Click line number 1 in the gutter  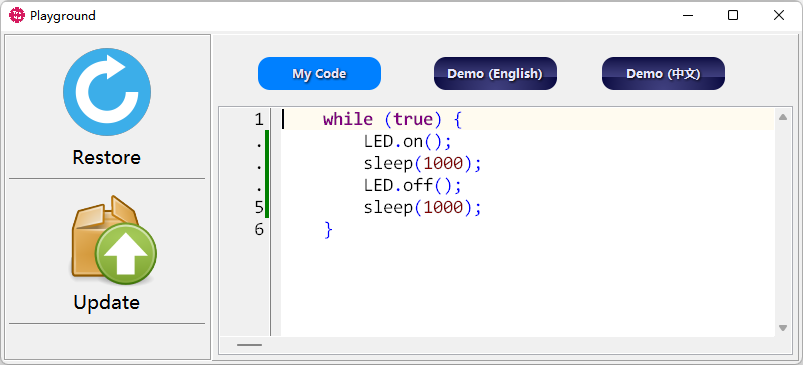[x=259, y=120]
